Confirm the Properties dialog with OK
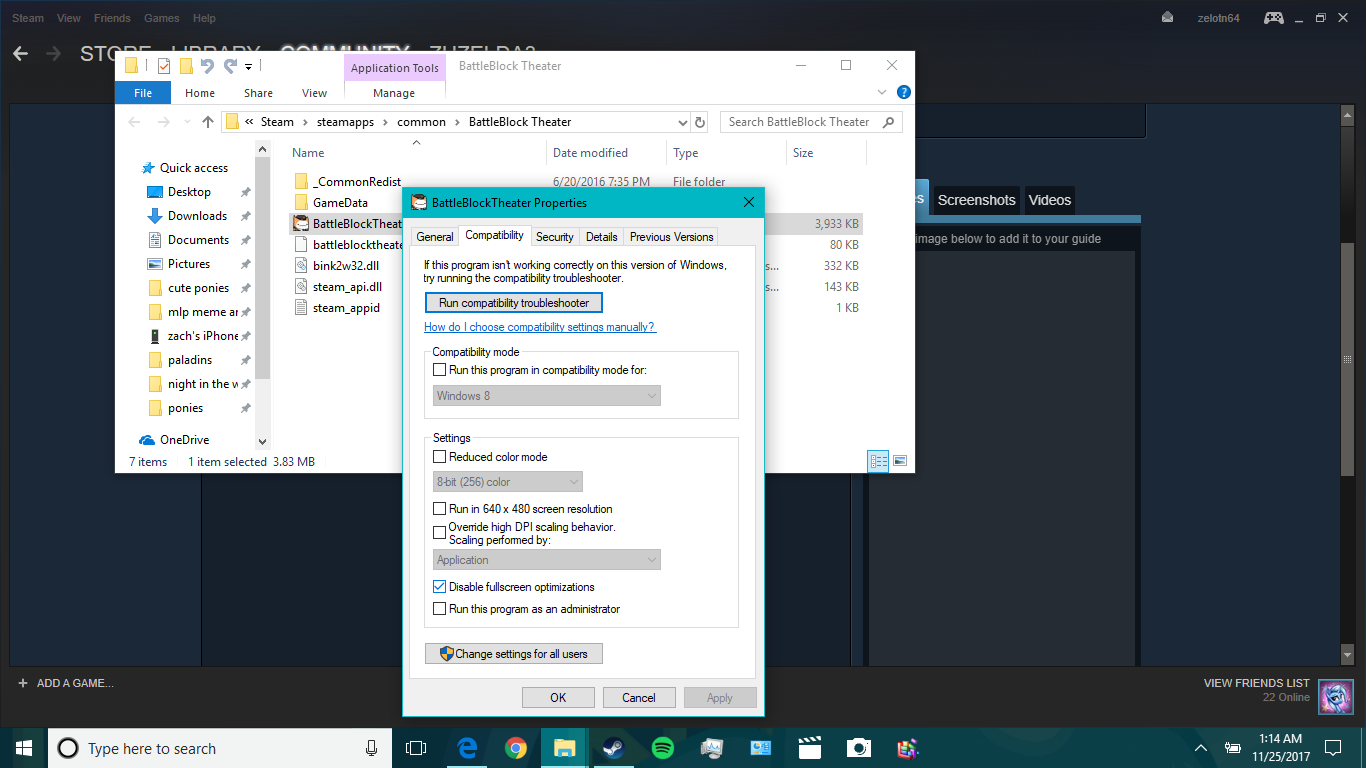This screenshot has height=768, width=1366. [x=558, y=698]
